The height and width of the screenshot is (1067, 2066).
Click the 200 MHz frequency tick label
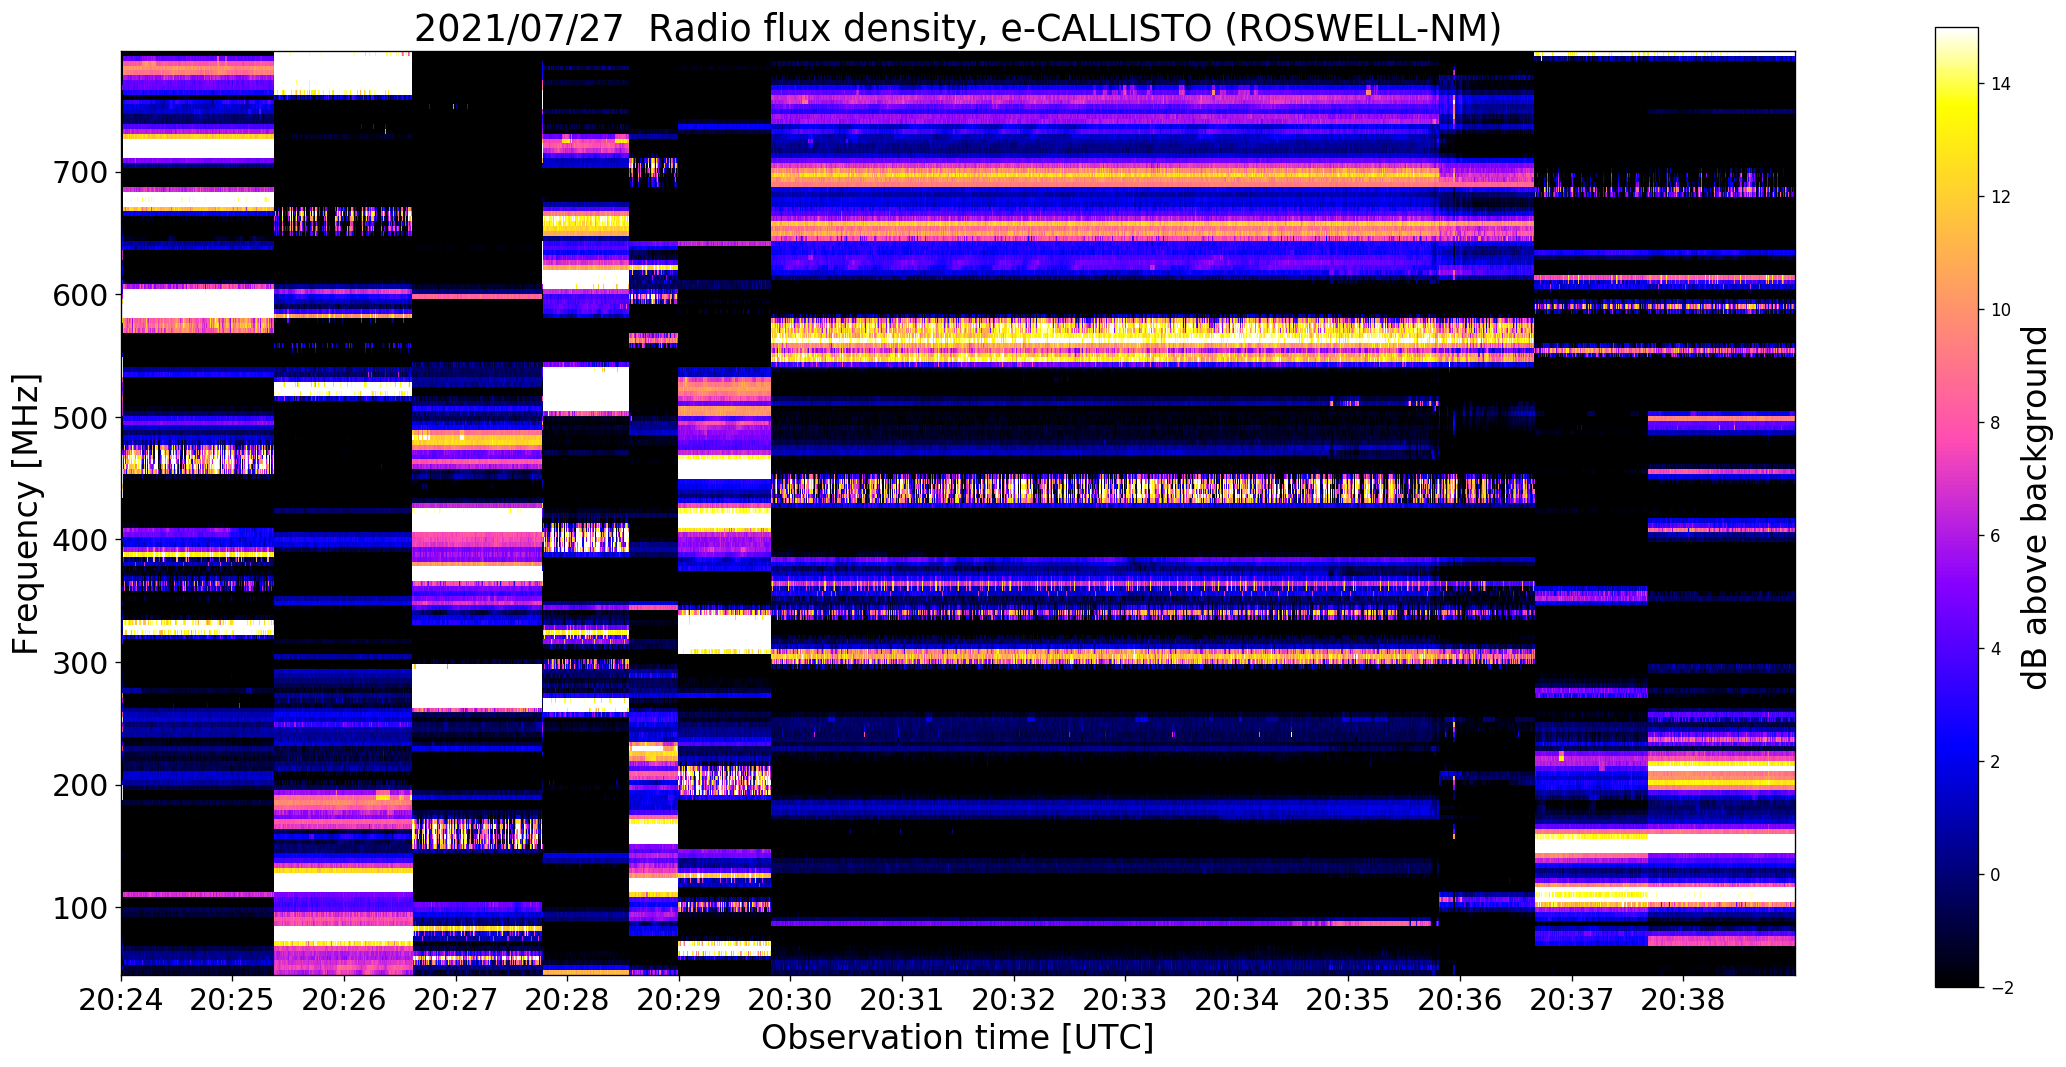79,785
